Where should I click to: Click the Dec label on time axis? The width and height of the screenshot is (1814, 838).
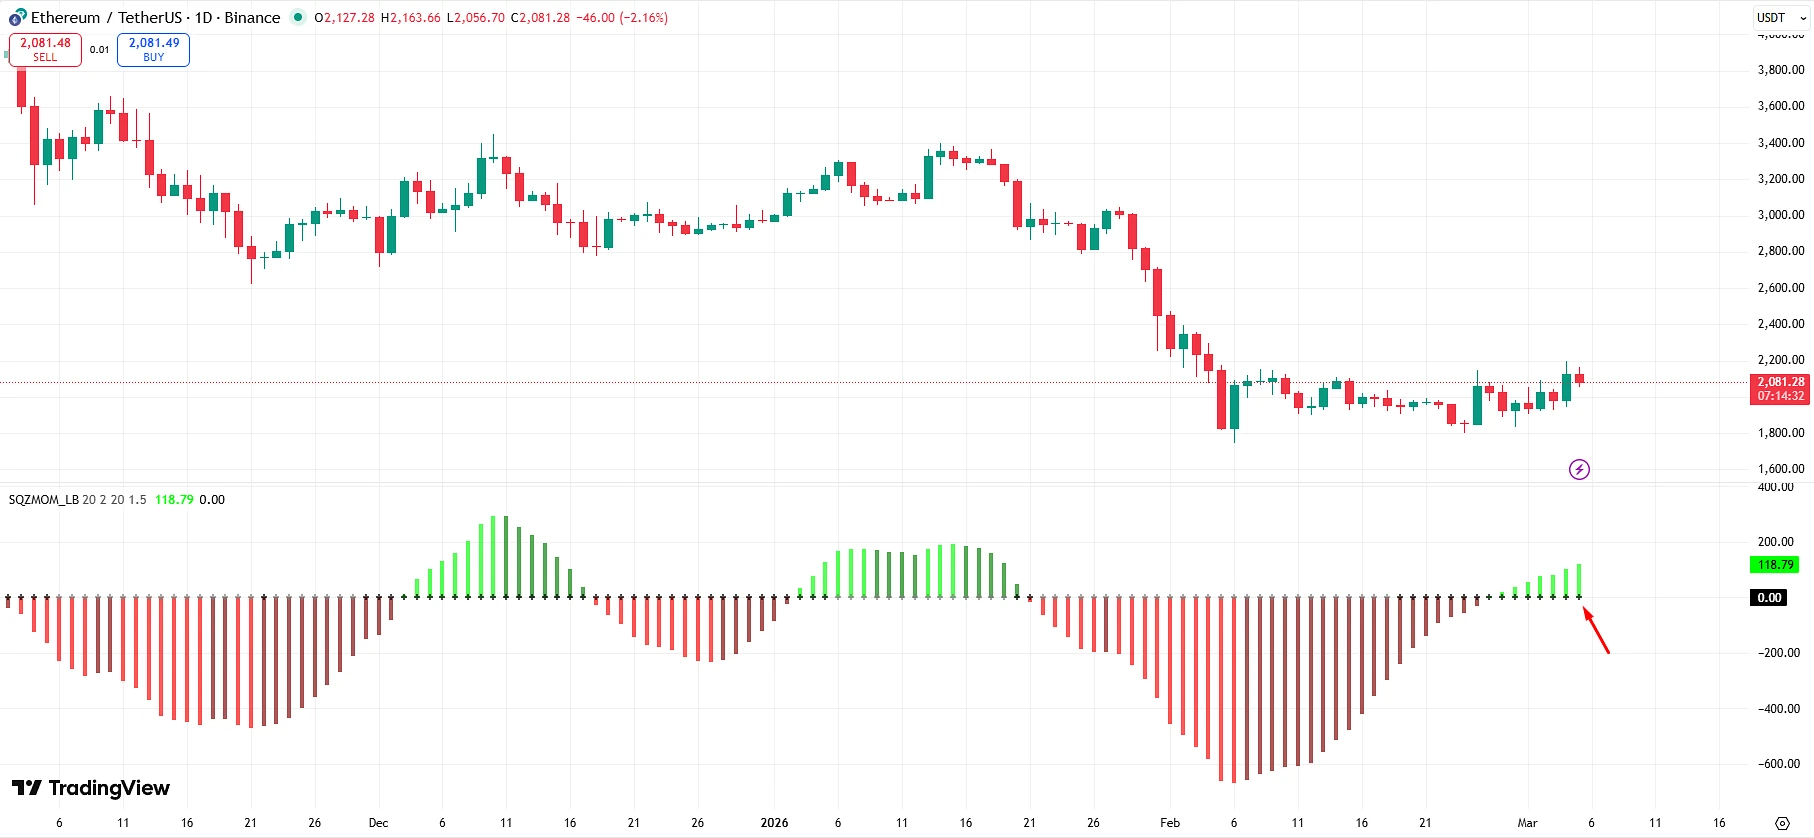click(378, 823)
